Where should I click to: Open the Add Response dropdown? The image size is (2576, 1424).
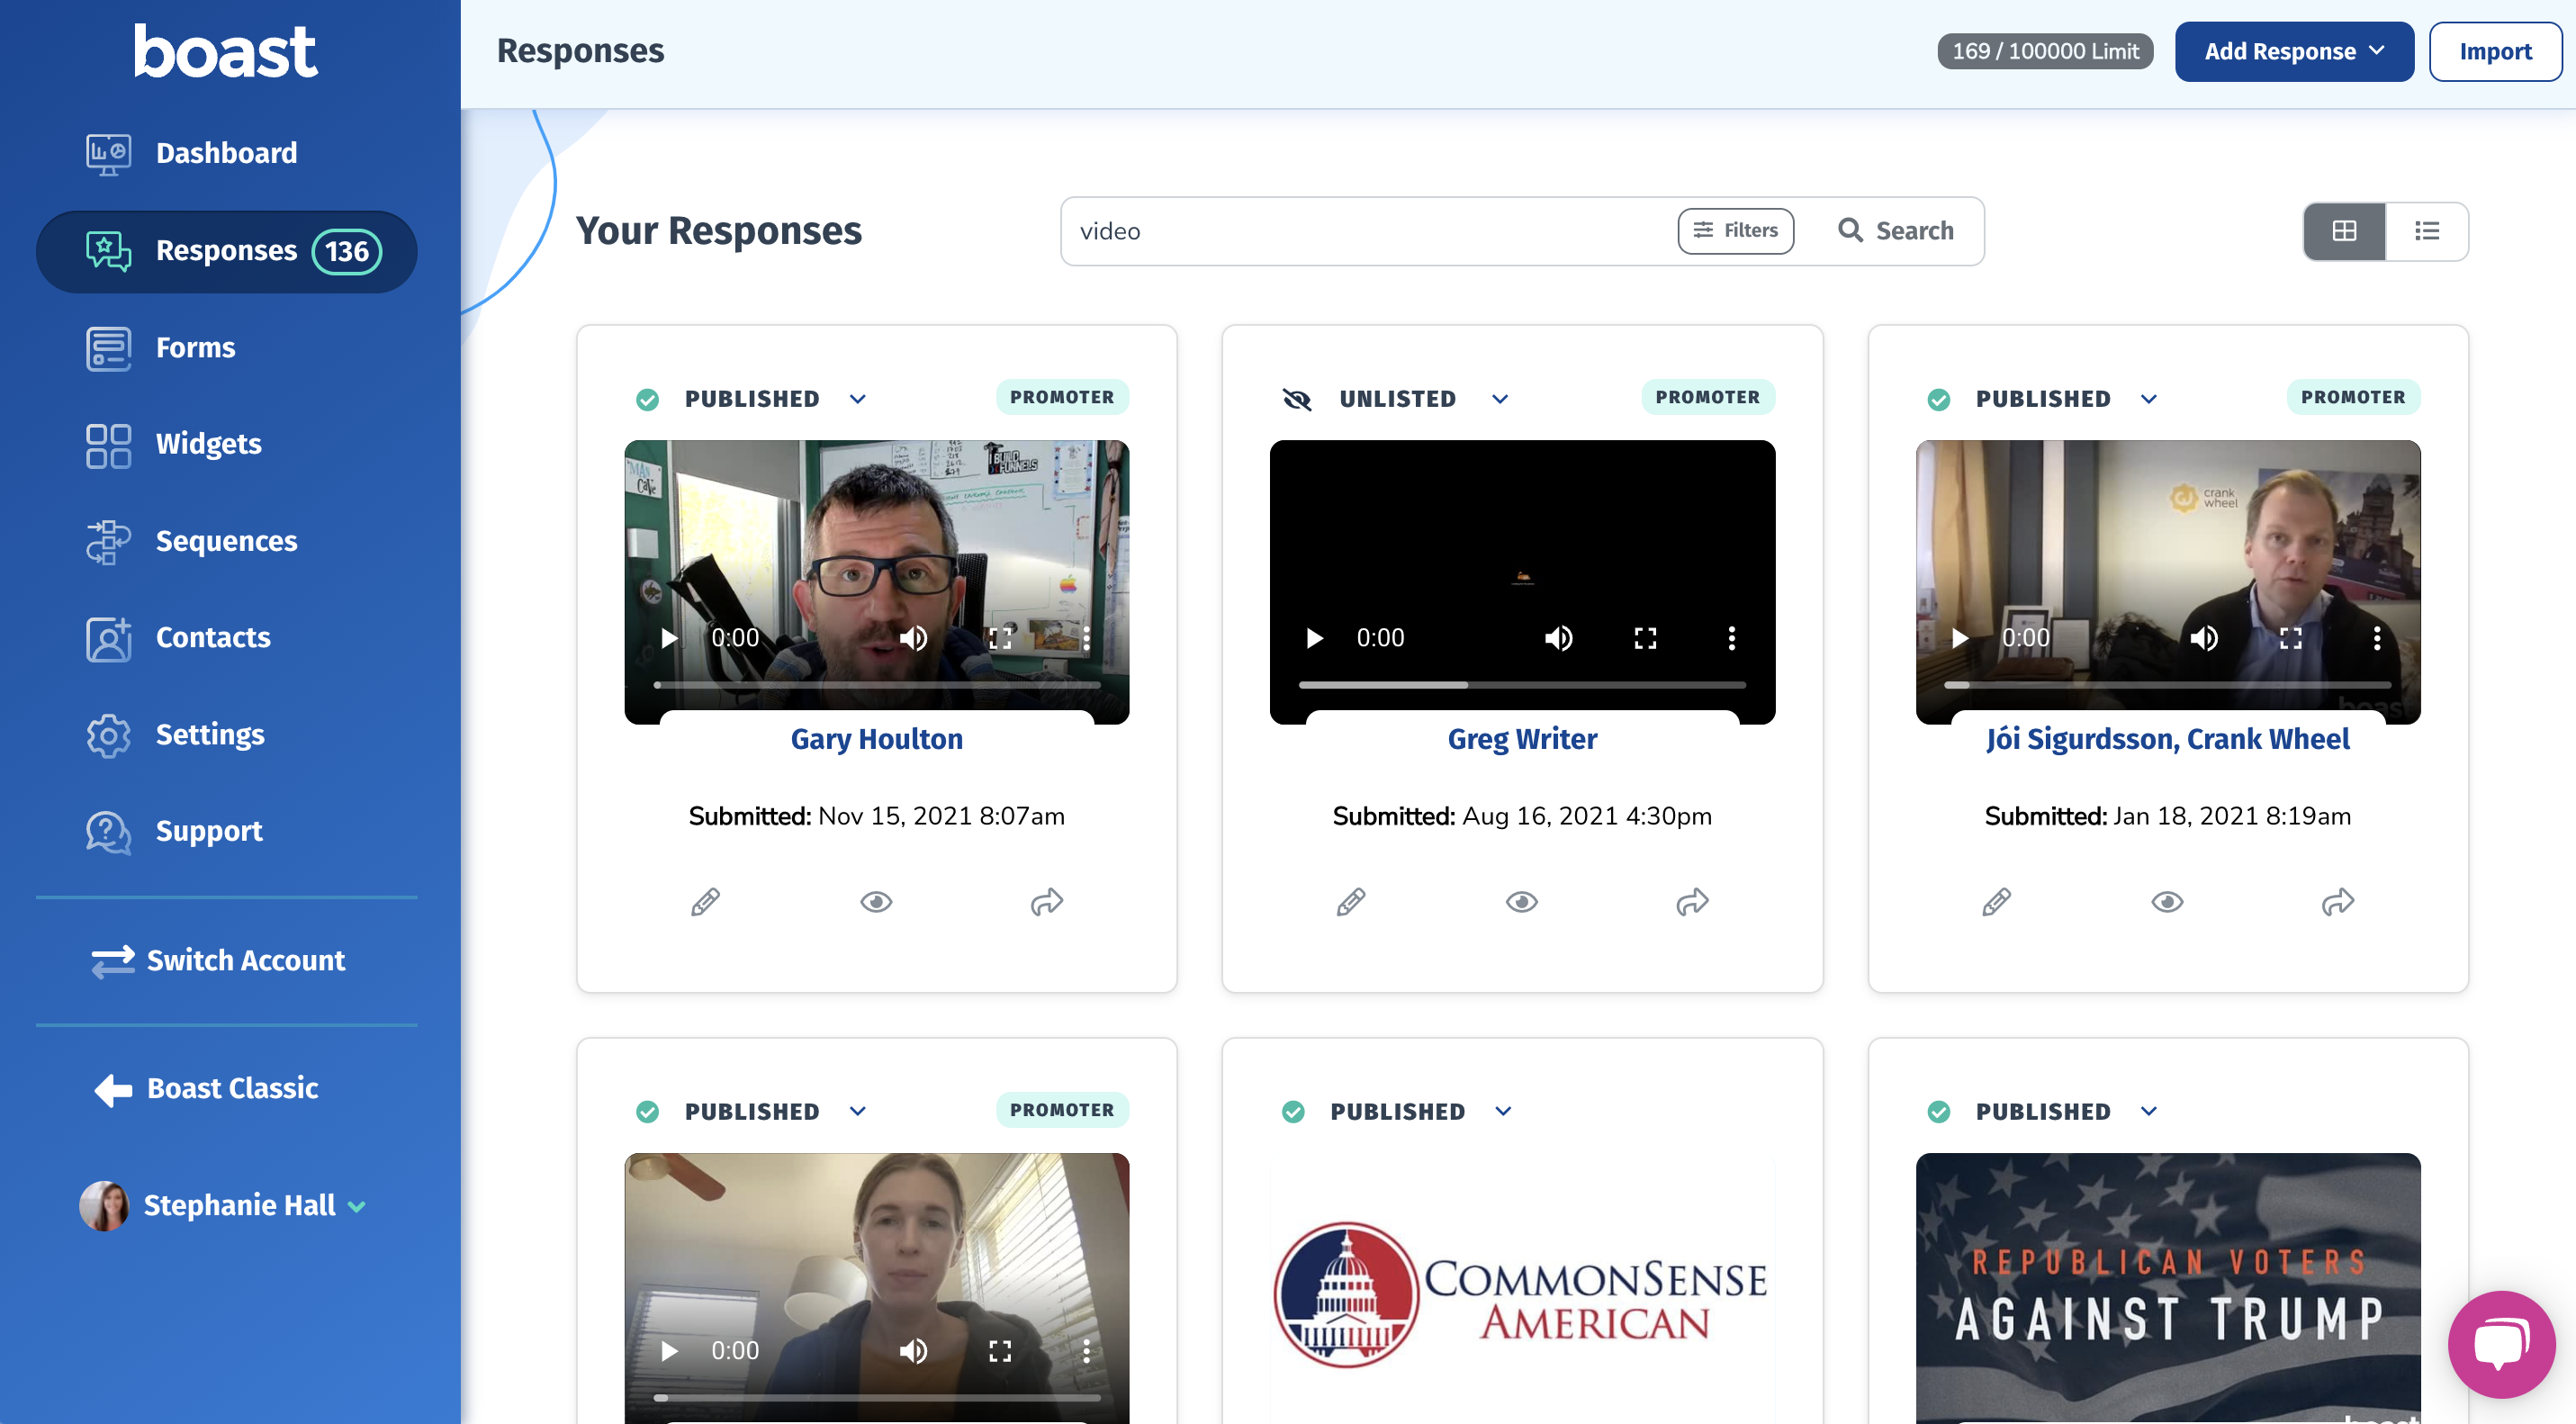point(2294,51)
